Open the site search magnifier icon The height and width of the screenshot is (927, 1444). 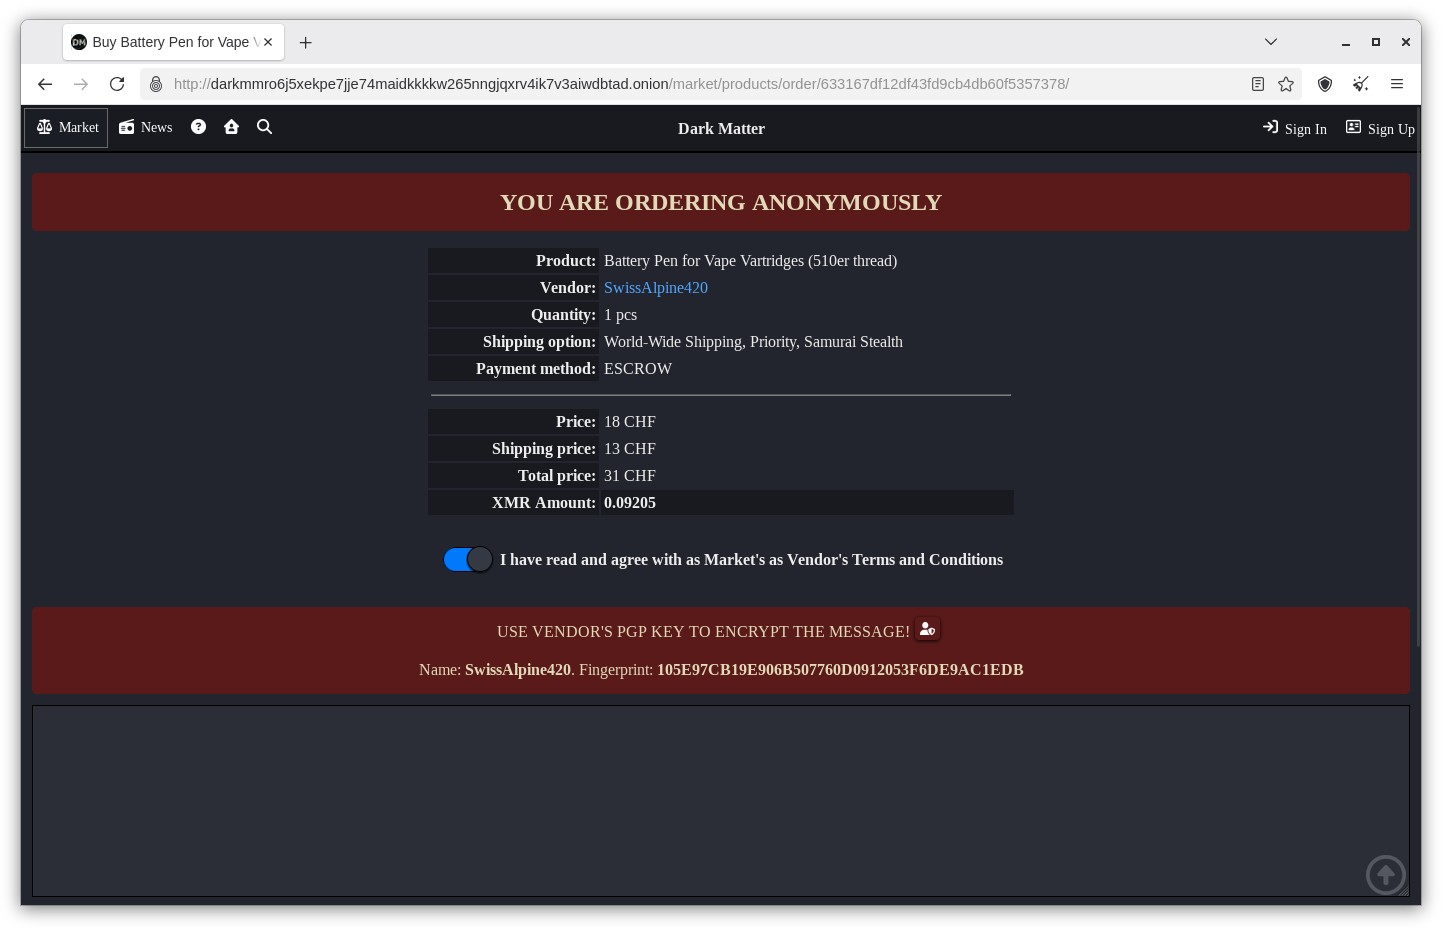point(264,127)
